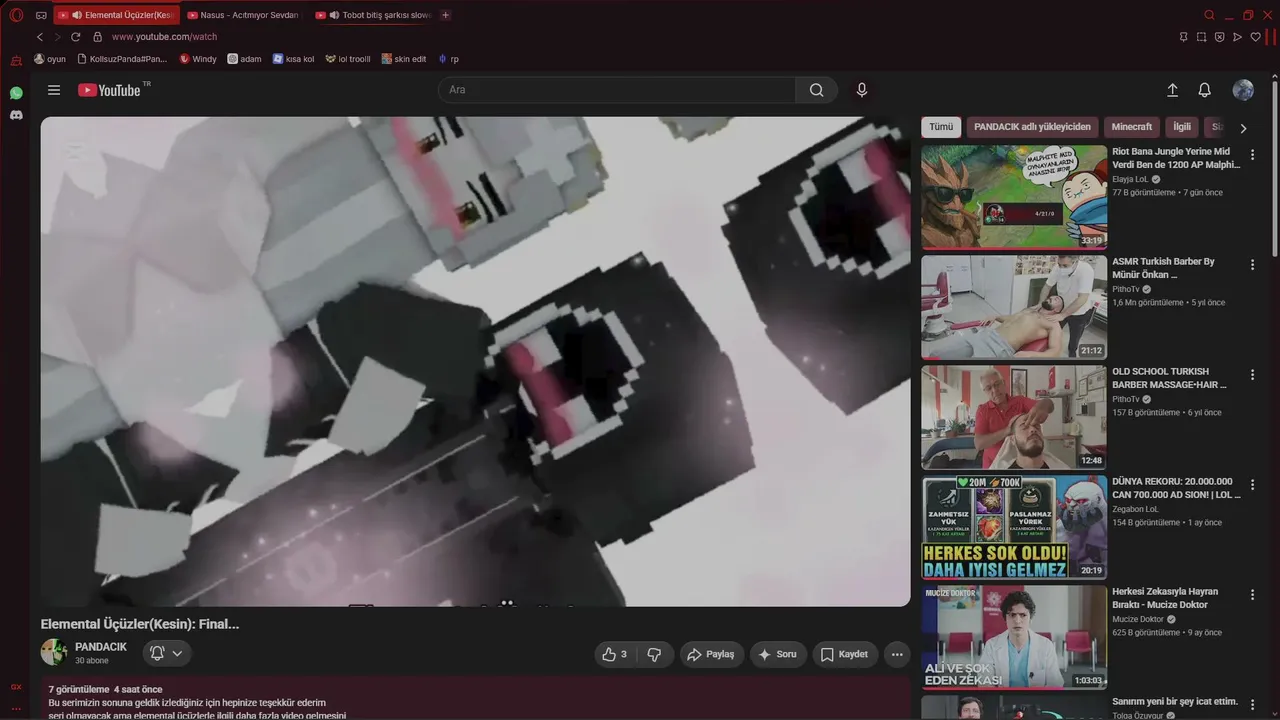
Task: Focus the YouTube Ara search field
Action: [617, 90]
